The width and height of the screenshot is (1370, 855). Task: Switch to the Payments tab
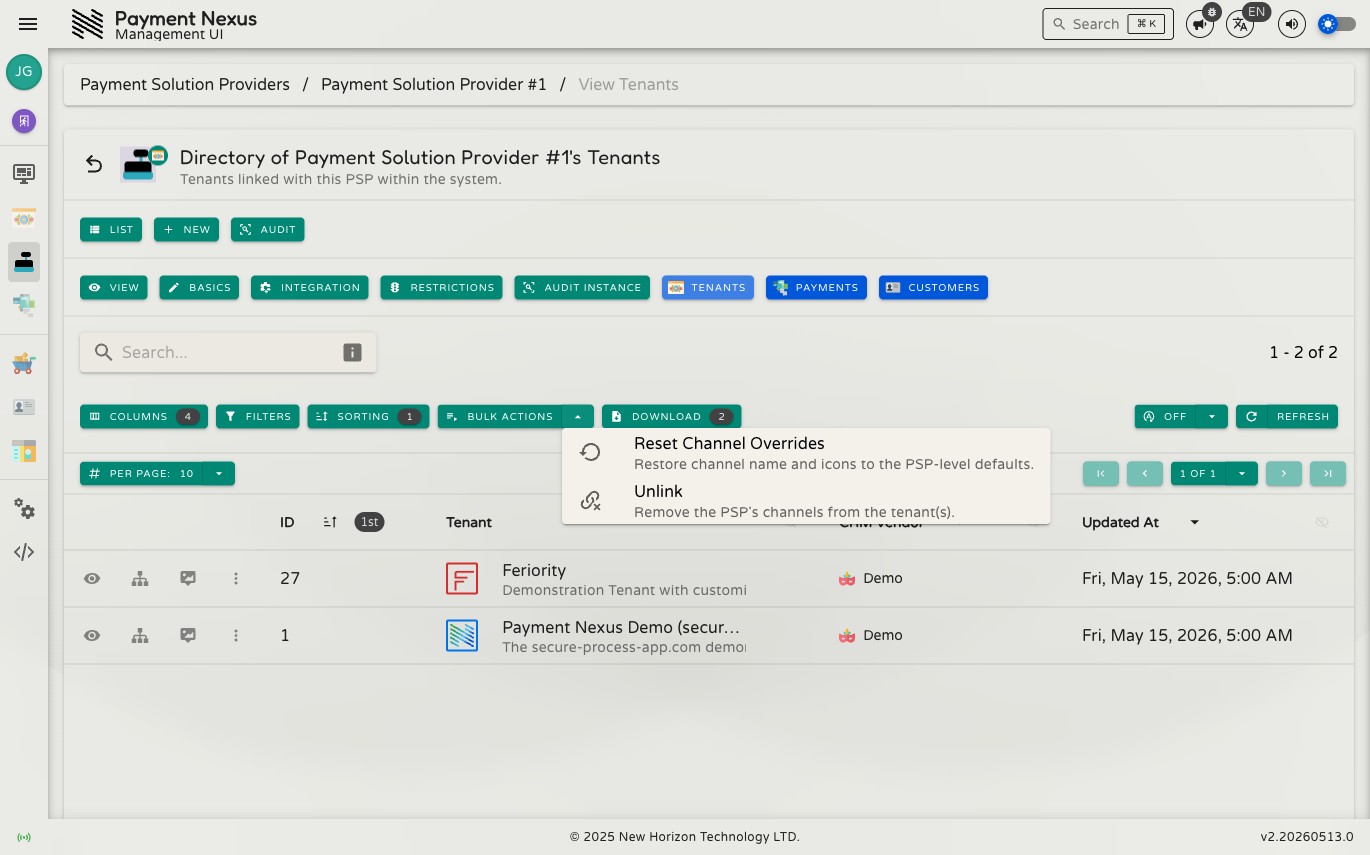click(816, 287)
